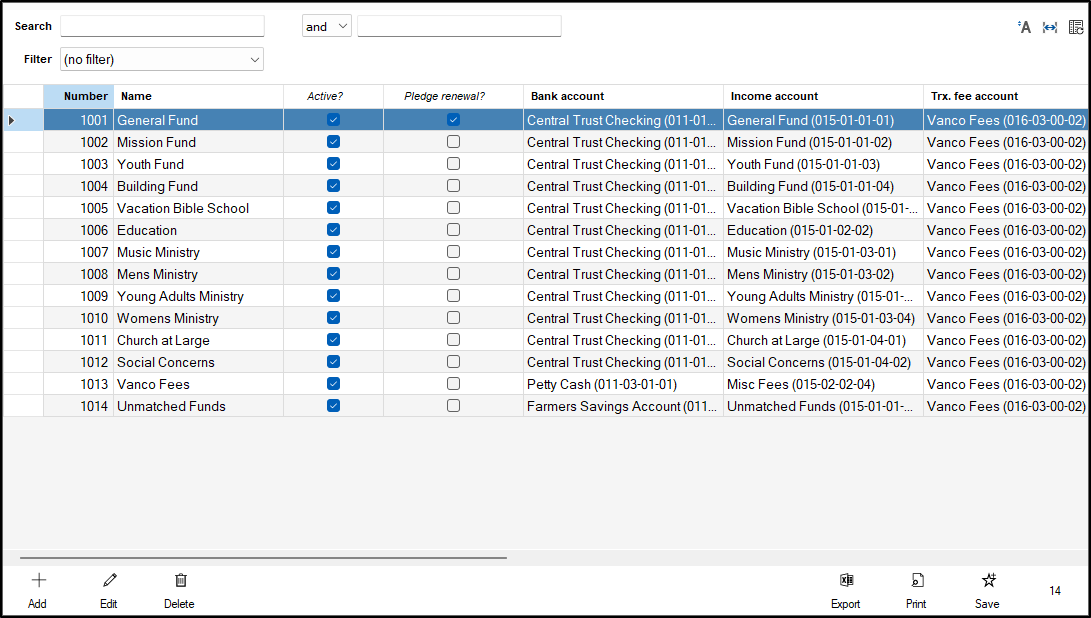The image size is (1091, 618).
Task: Click the first Search text field
Action: coord(162,27)
